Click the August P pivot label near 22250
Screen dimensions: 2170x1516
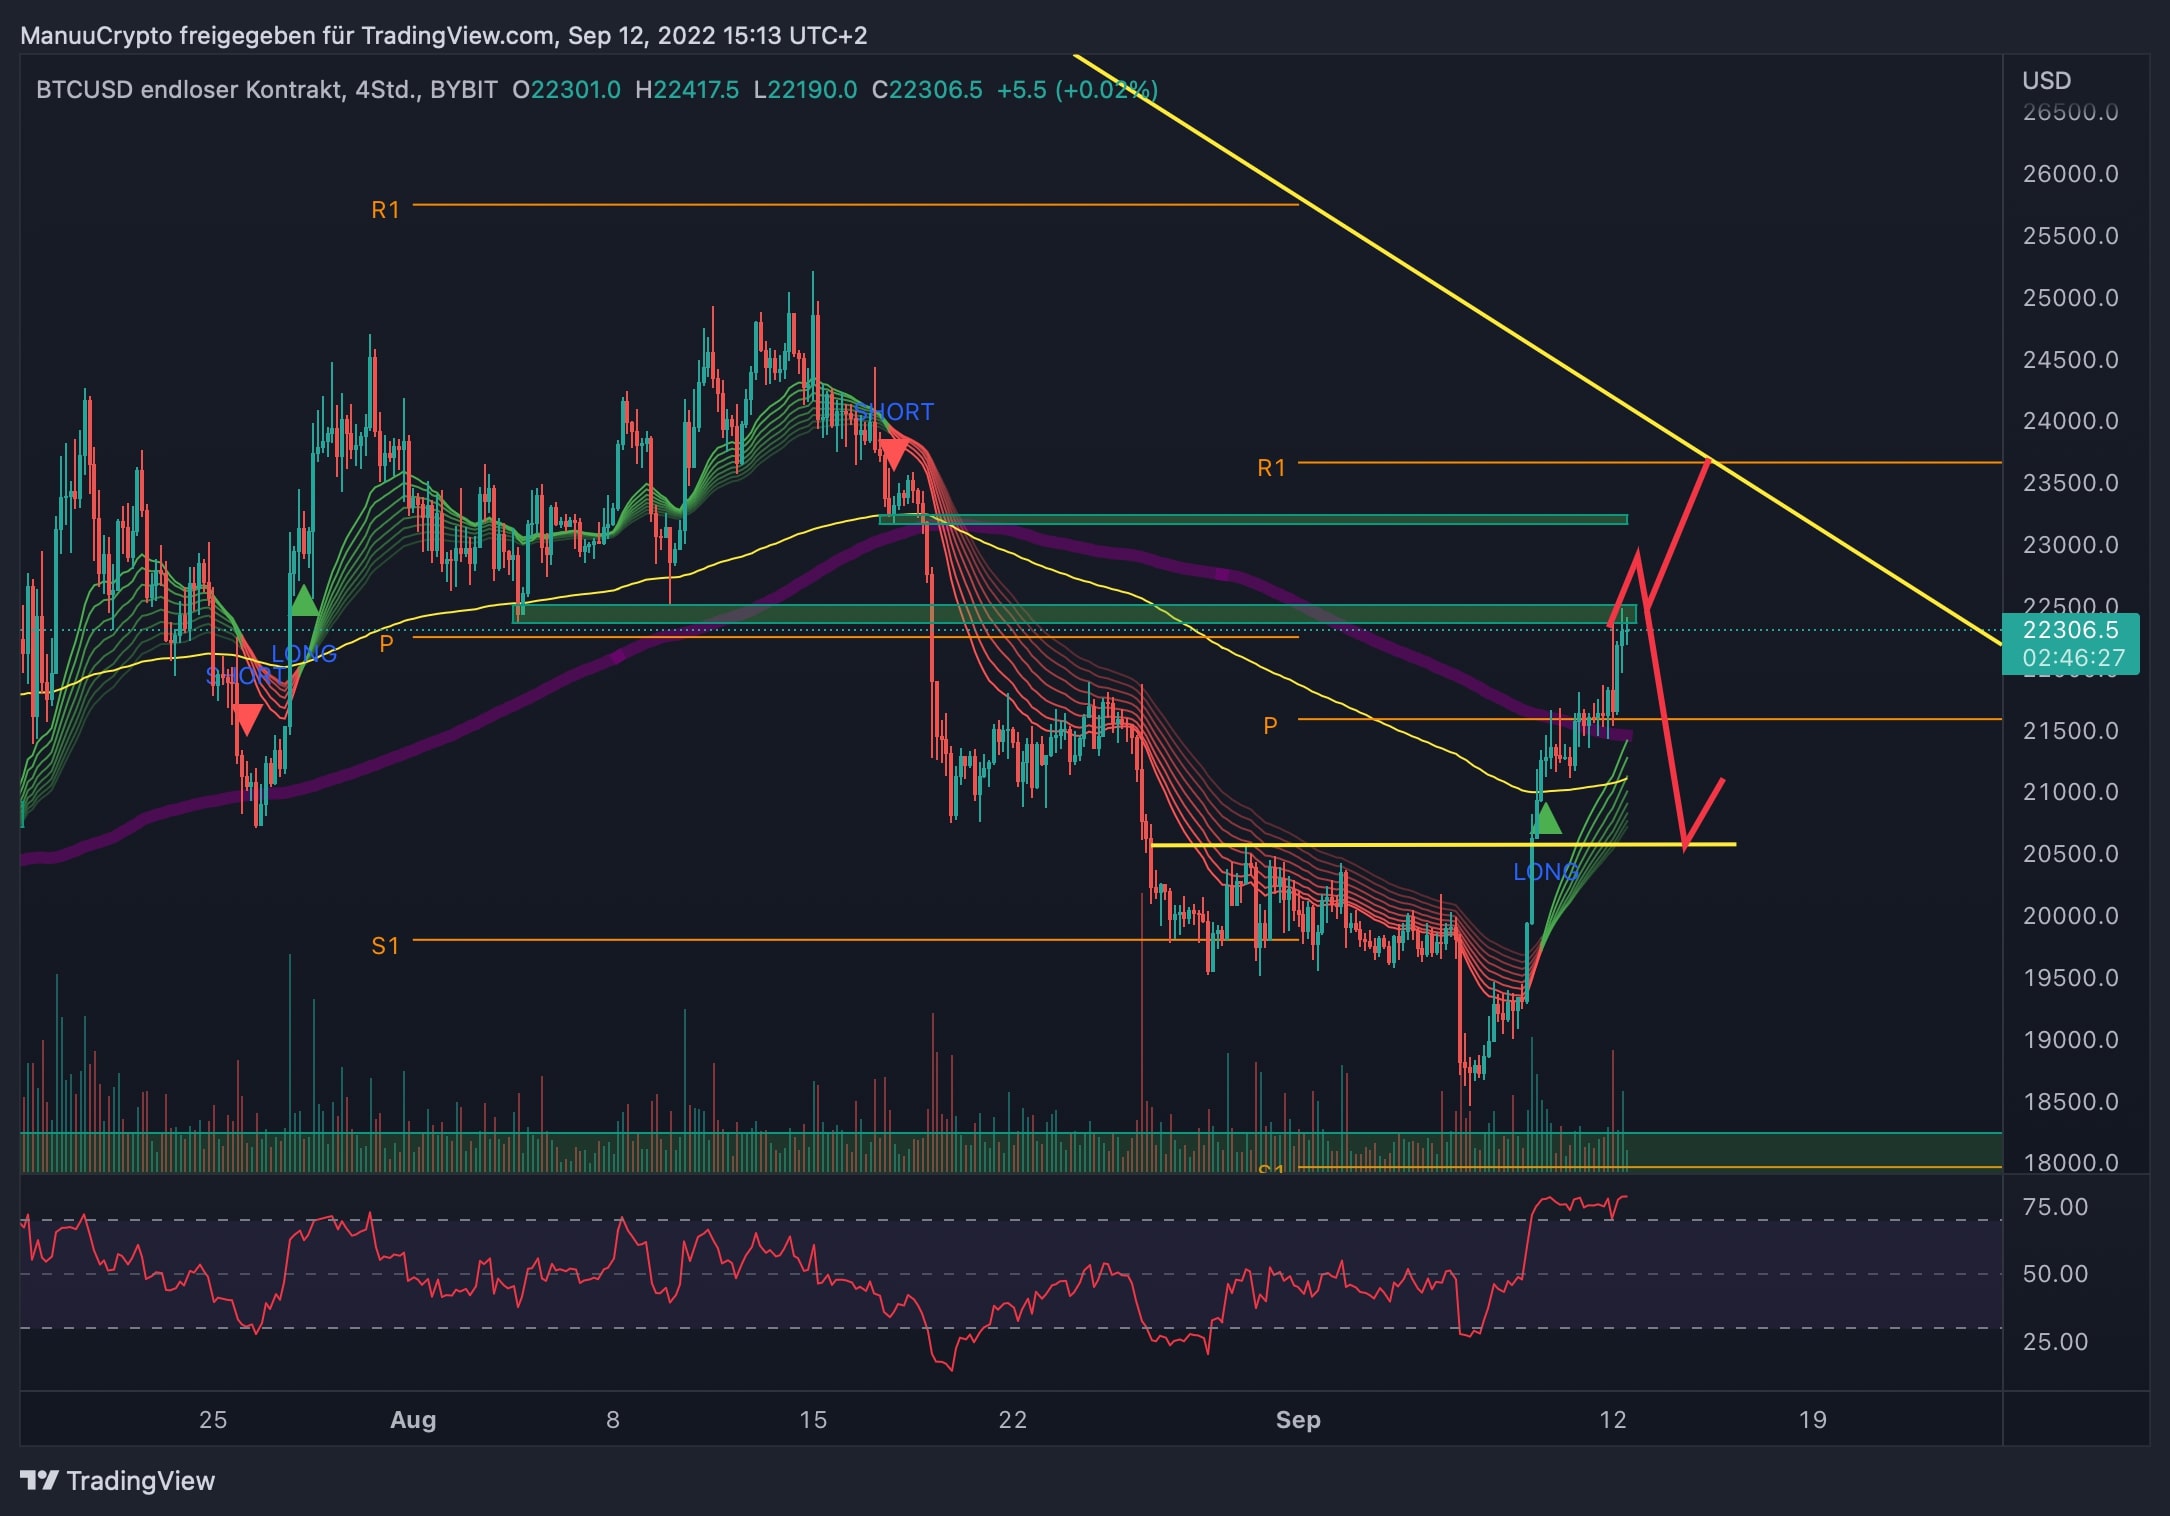pos(387,643)
